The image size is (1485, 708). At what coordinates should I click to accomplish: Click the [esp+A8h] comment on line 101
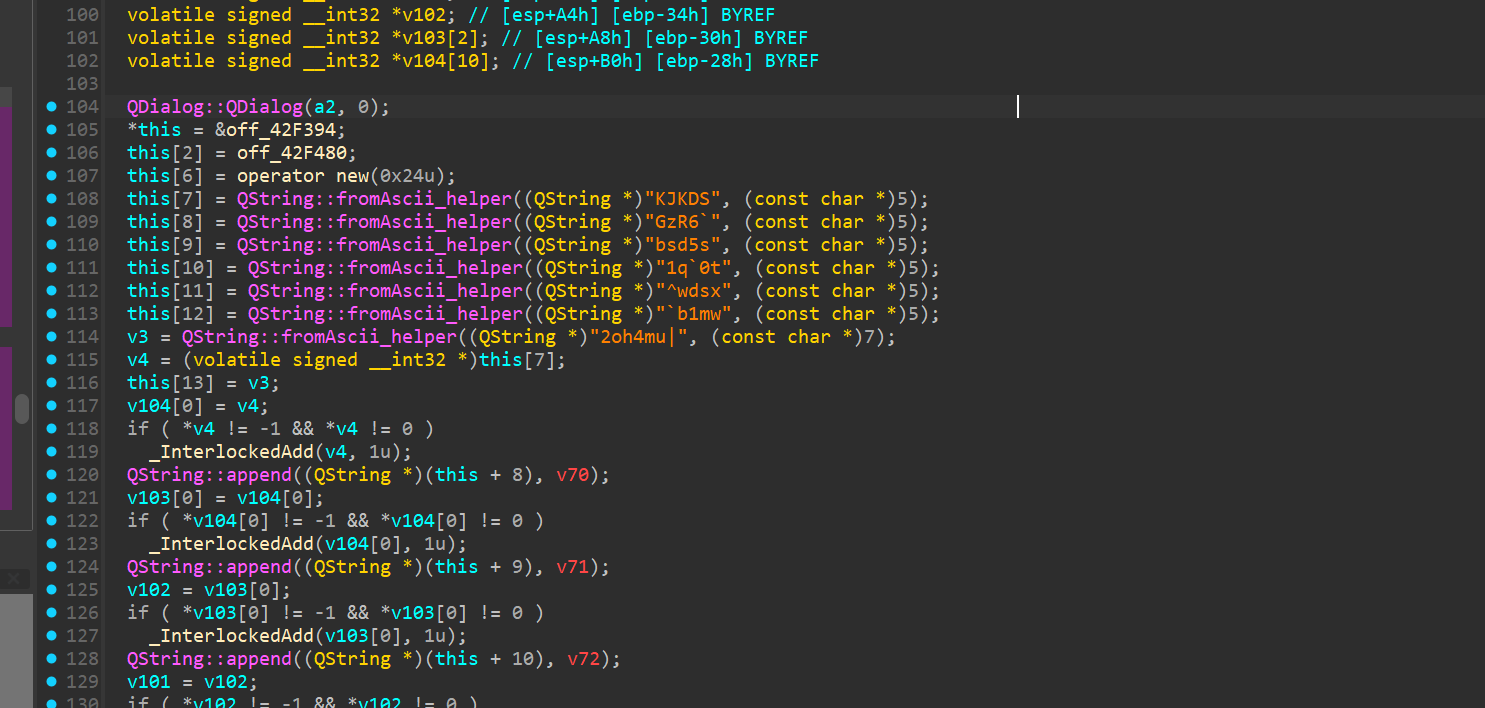(584, 38)
